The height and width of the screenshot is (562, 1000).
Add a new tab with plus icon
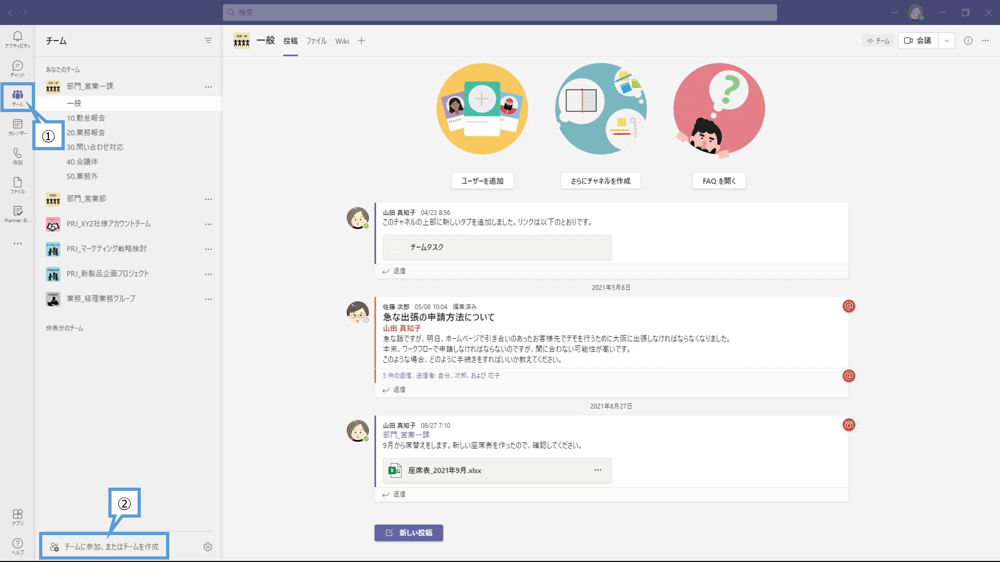[x=361, y=41]
